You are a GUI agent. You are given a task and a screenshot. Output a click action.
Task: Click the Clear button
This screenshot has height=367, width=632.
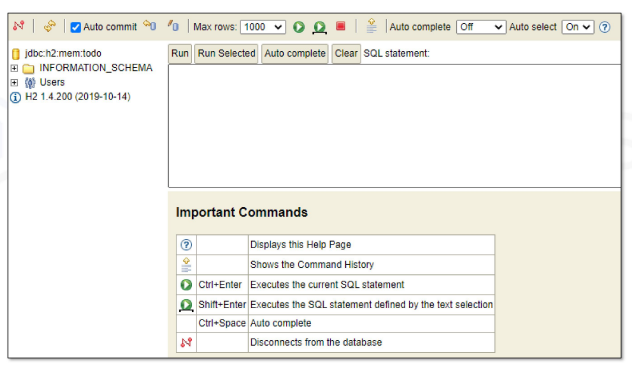pos(346,54)
